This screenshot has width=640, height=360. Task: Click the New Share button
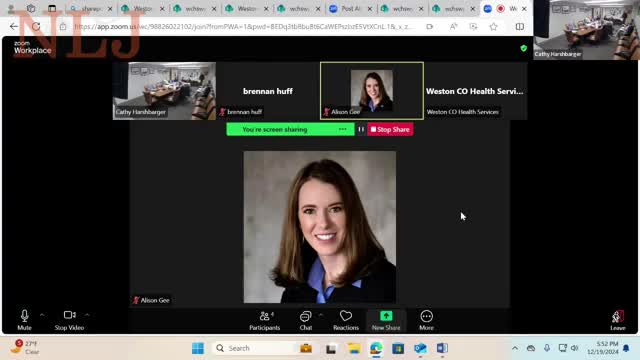coord(386,320)
